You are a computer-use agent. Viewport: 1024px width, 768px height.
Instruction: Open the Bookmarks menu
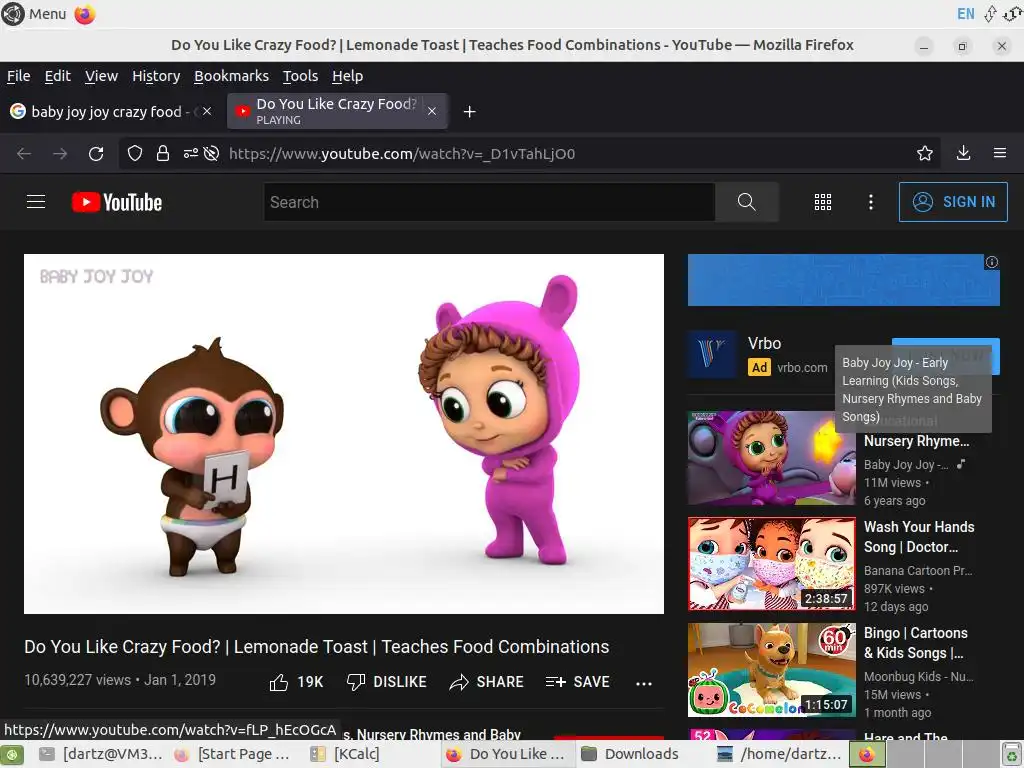pyautogui.click(x=231, y=76)
